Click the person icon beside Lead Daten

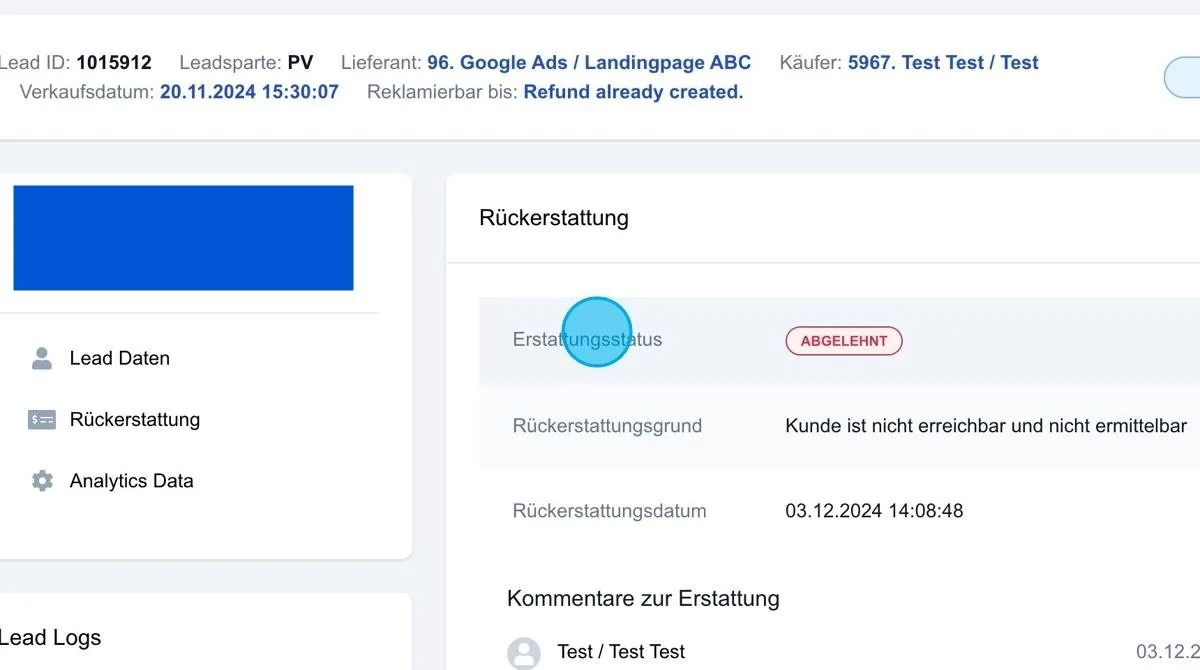pos(42,358)
